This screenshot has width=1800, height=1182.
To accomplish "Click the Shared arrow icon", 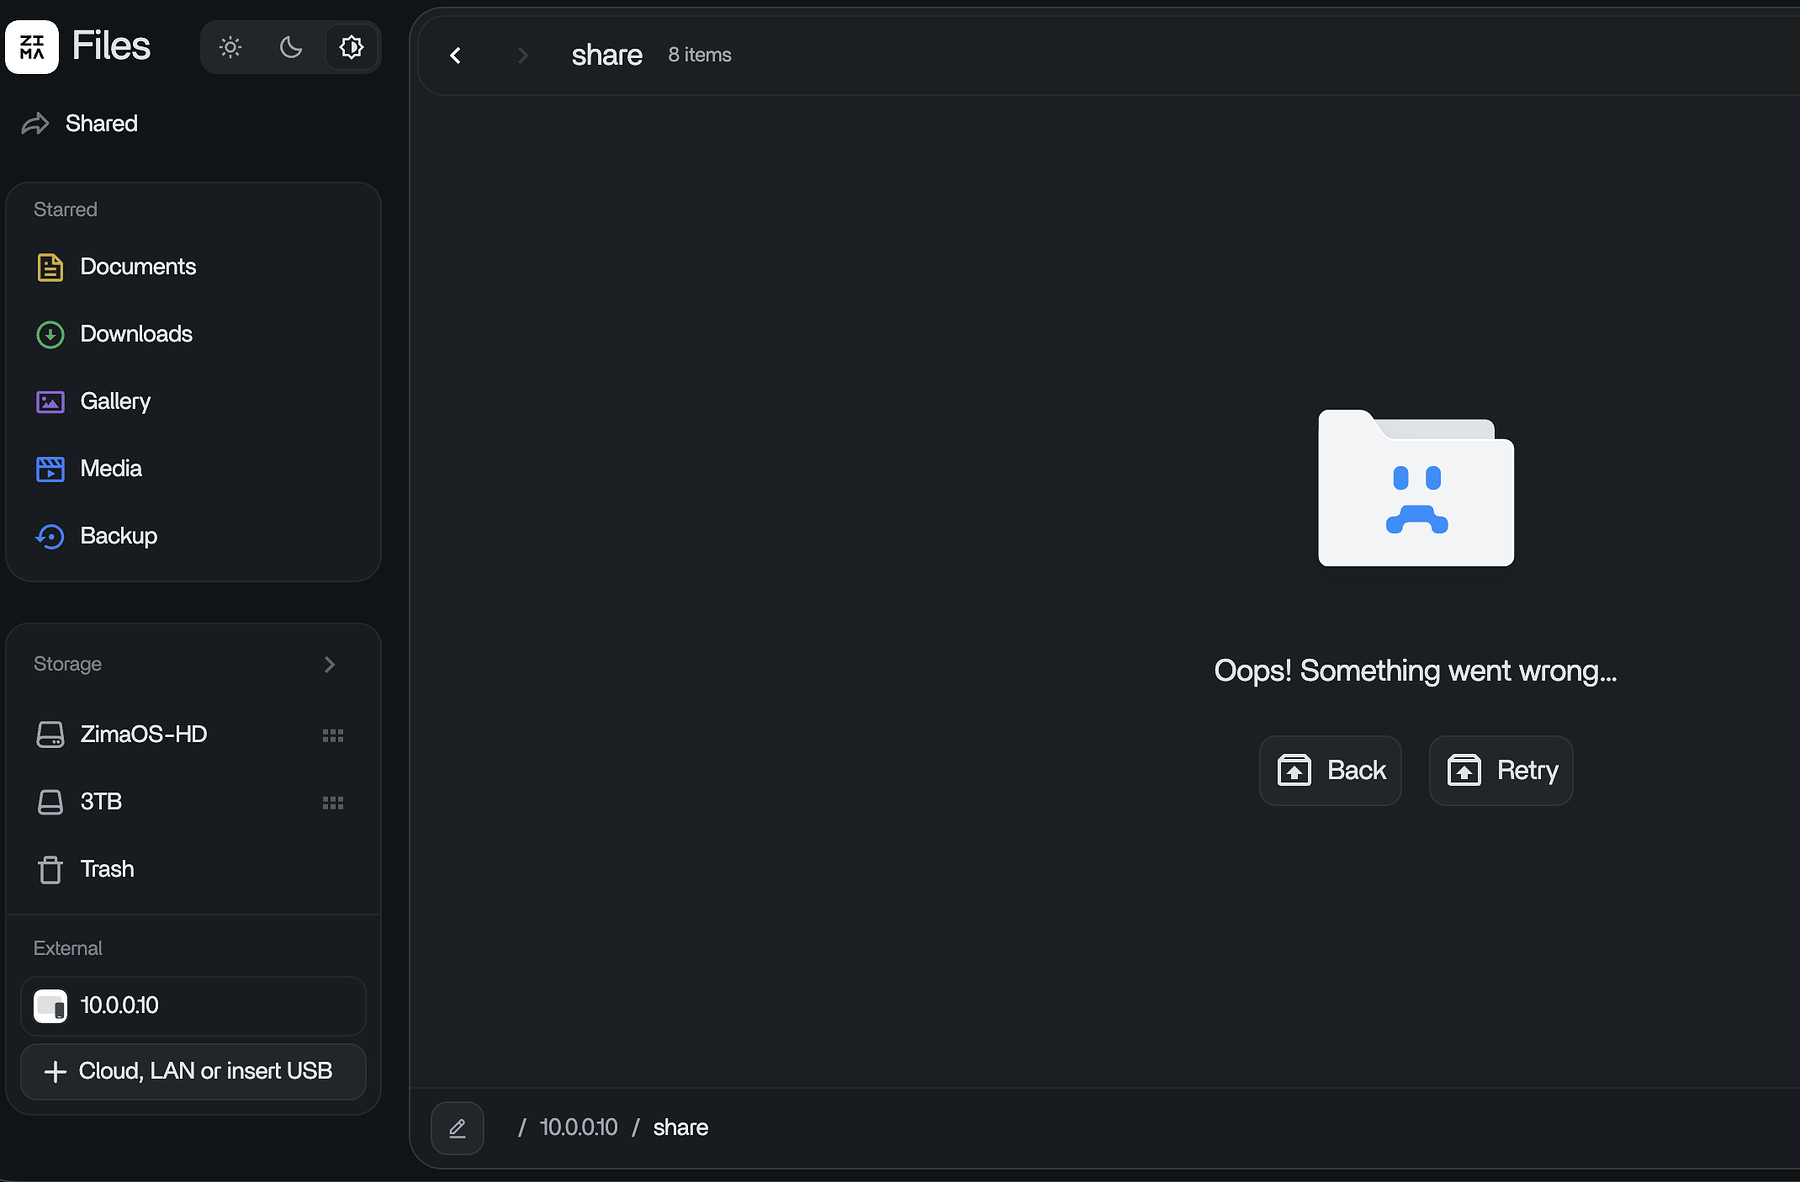I will point(35,124).
